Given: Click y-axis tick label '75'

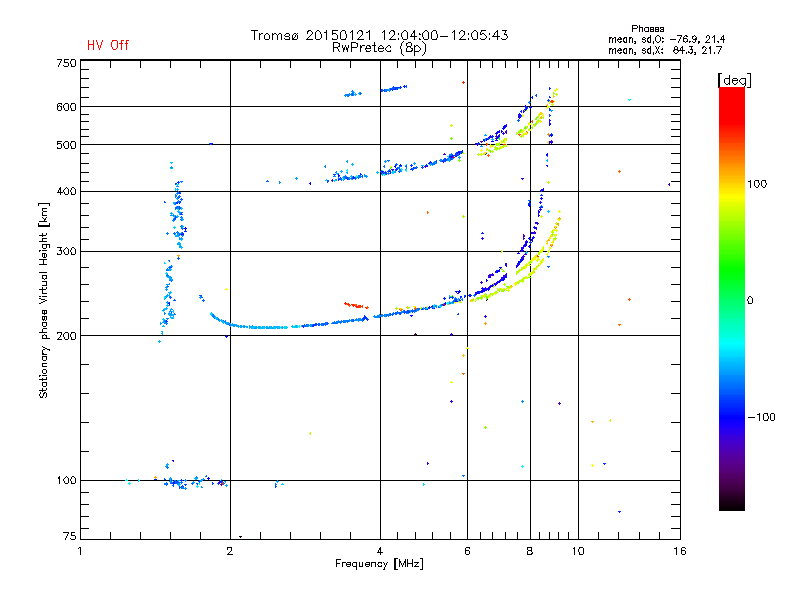Looking at the screenshot, I should pos(69,536).
